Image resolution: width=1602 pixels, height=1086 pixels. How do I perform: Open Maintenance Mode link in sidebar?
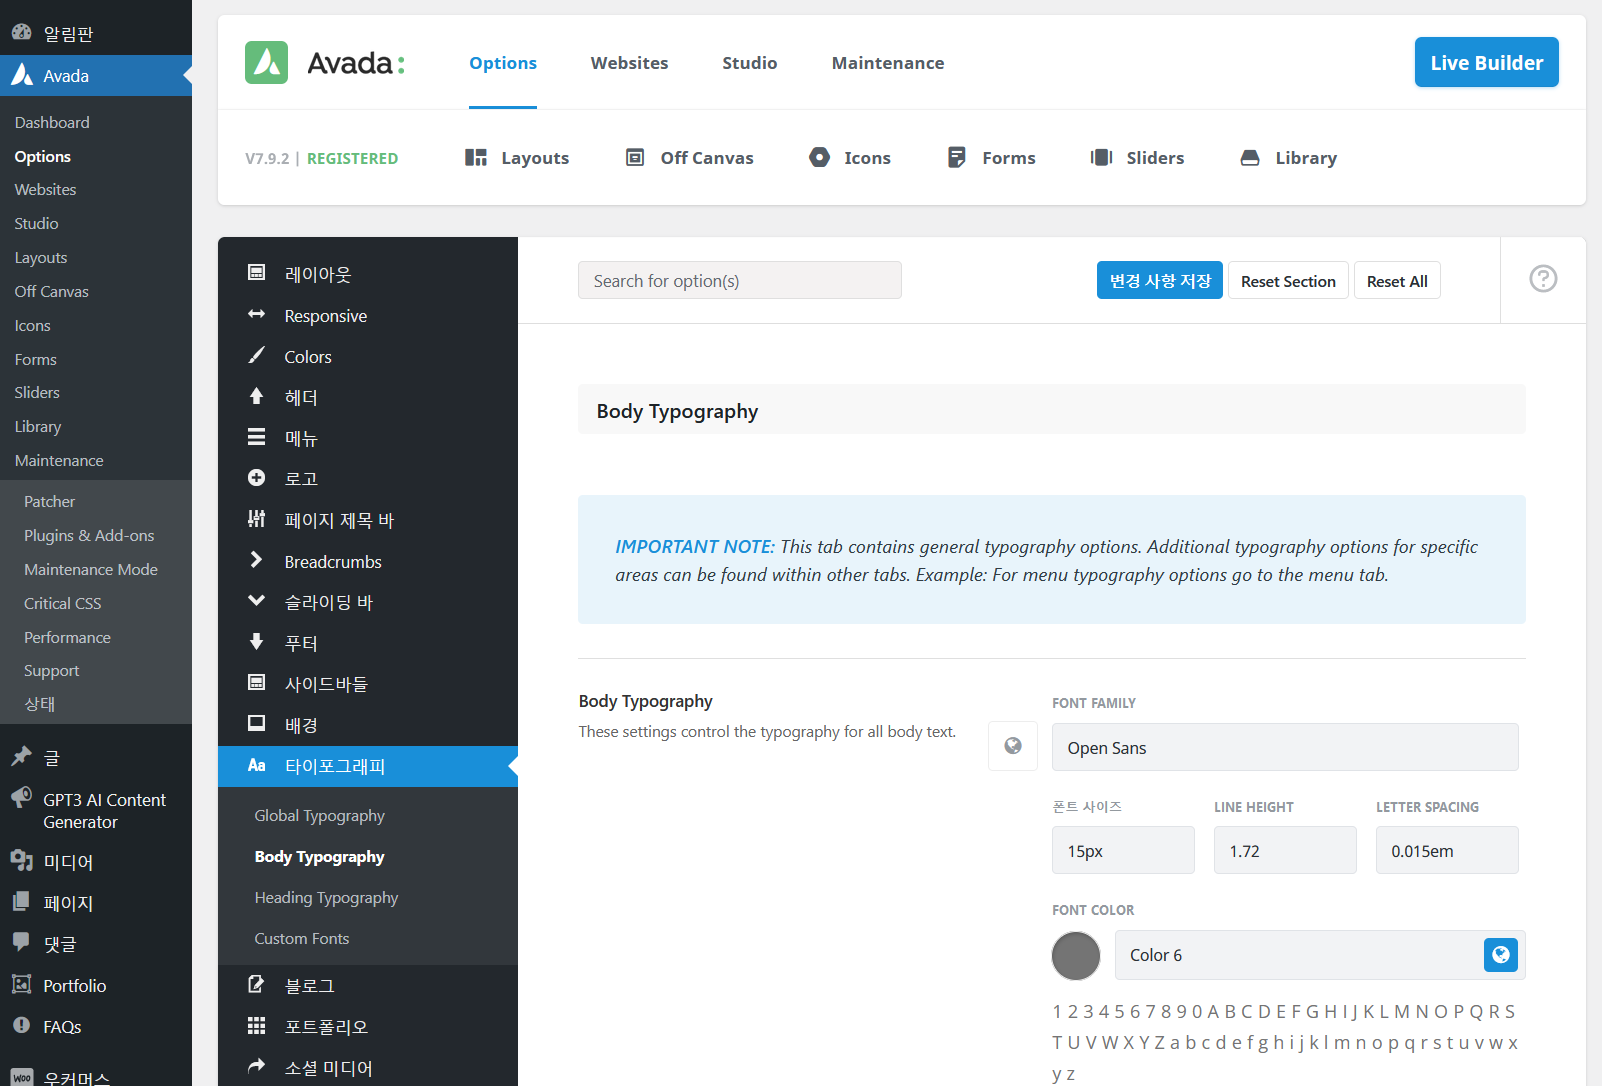click(x=91, y=569)
